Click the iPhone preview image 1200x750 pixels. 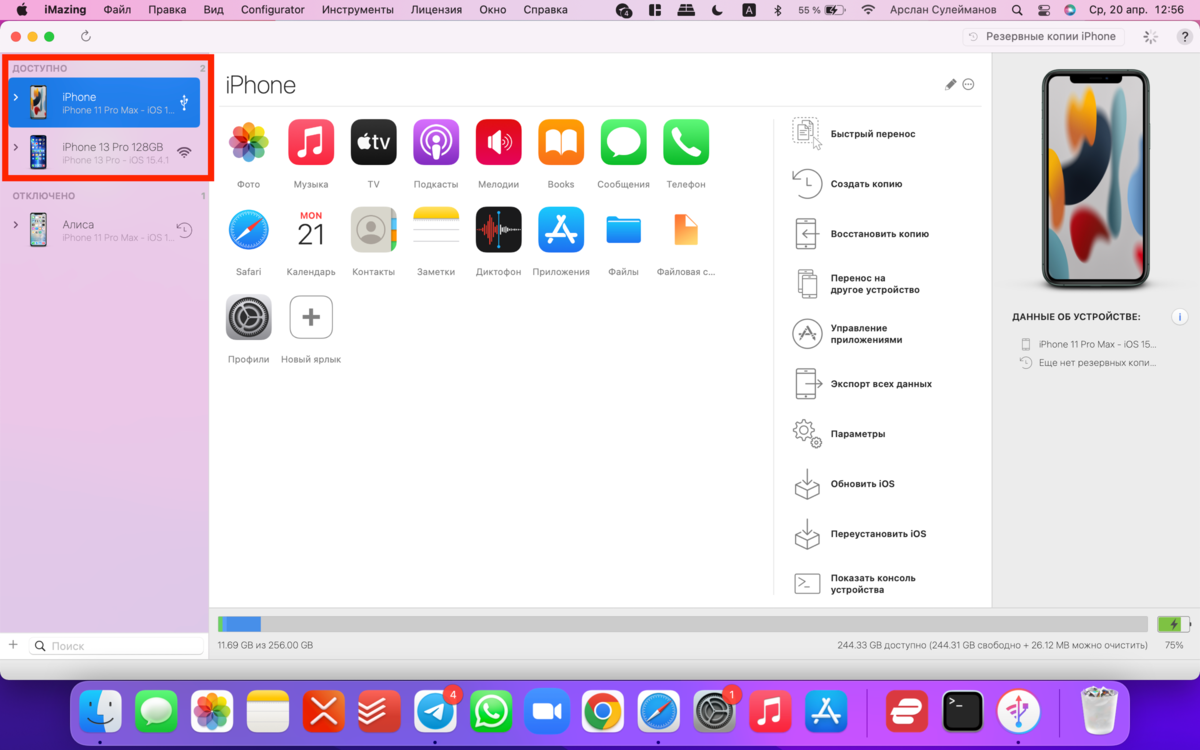coord(1096,178)
